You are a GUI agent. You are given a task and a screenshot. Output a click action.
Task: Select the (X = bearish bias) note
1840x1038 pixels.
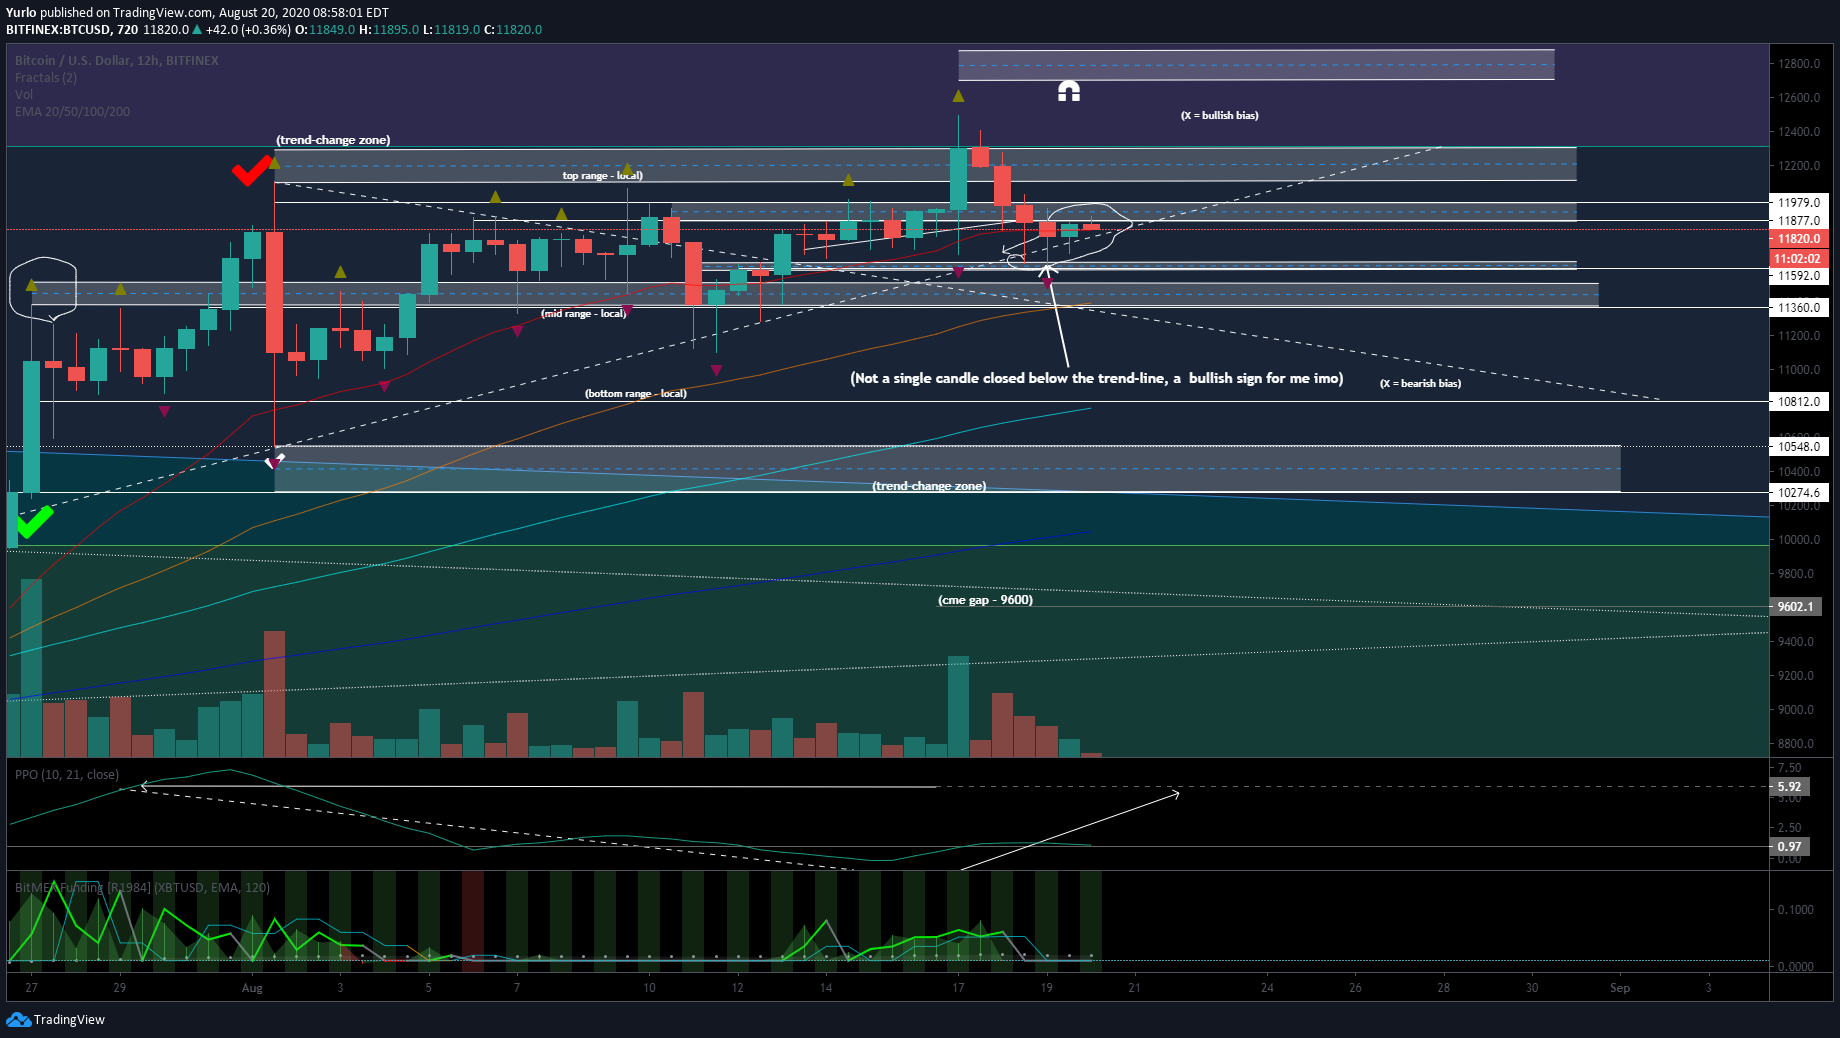(1420, 383)
